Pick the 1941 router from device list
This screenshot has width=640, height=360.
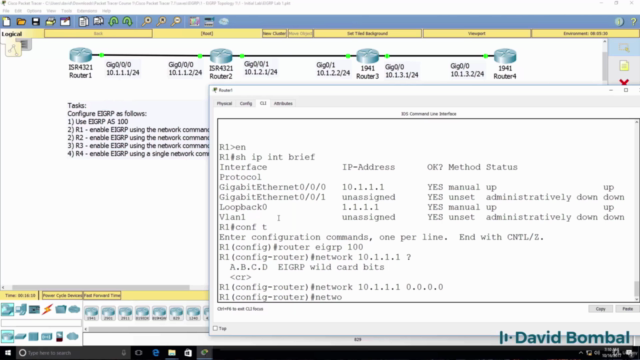91,313
